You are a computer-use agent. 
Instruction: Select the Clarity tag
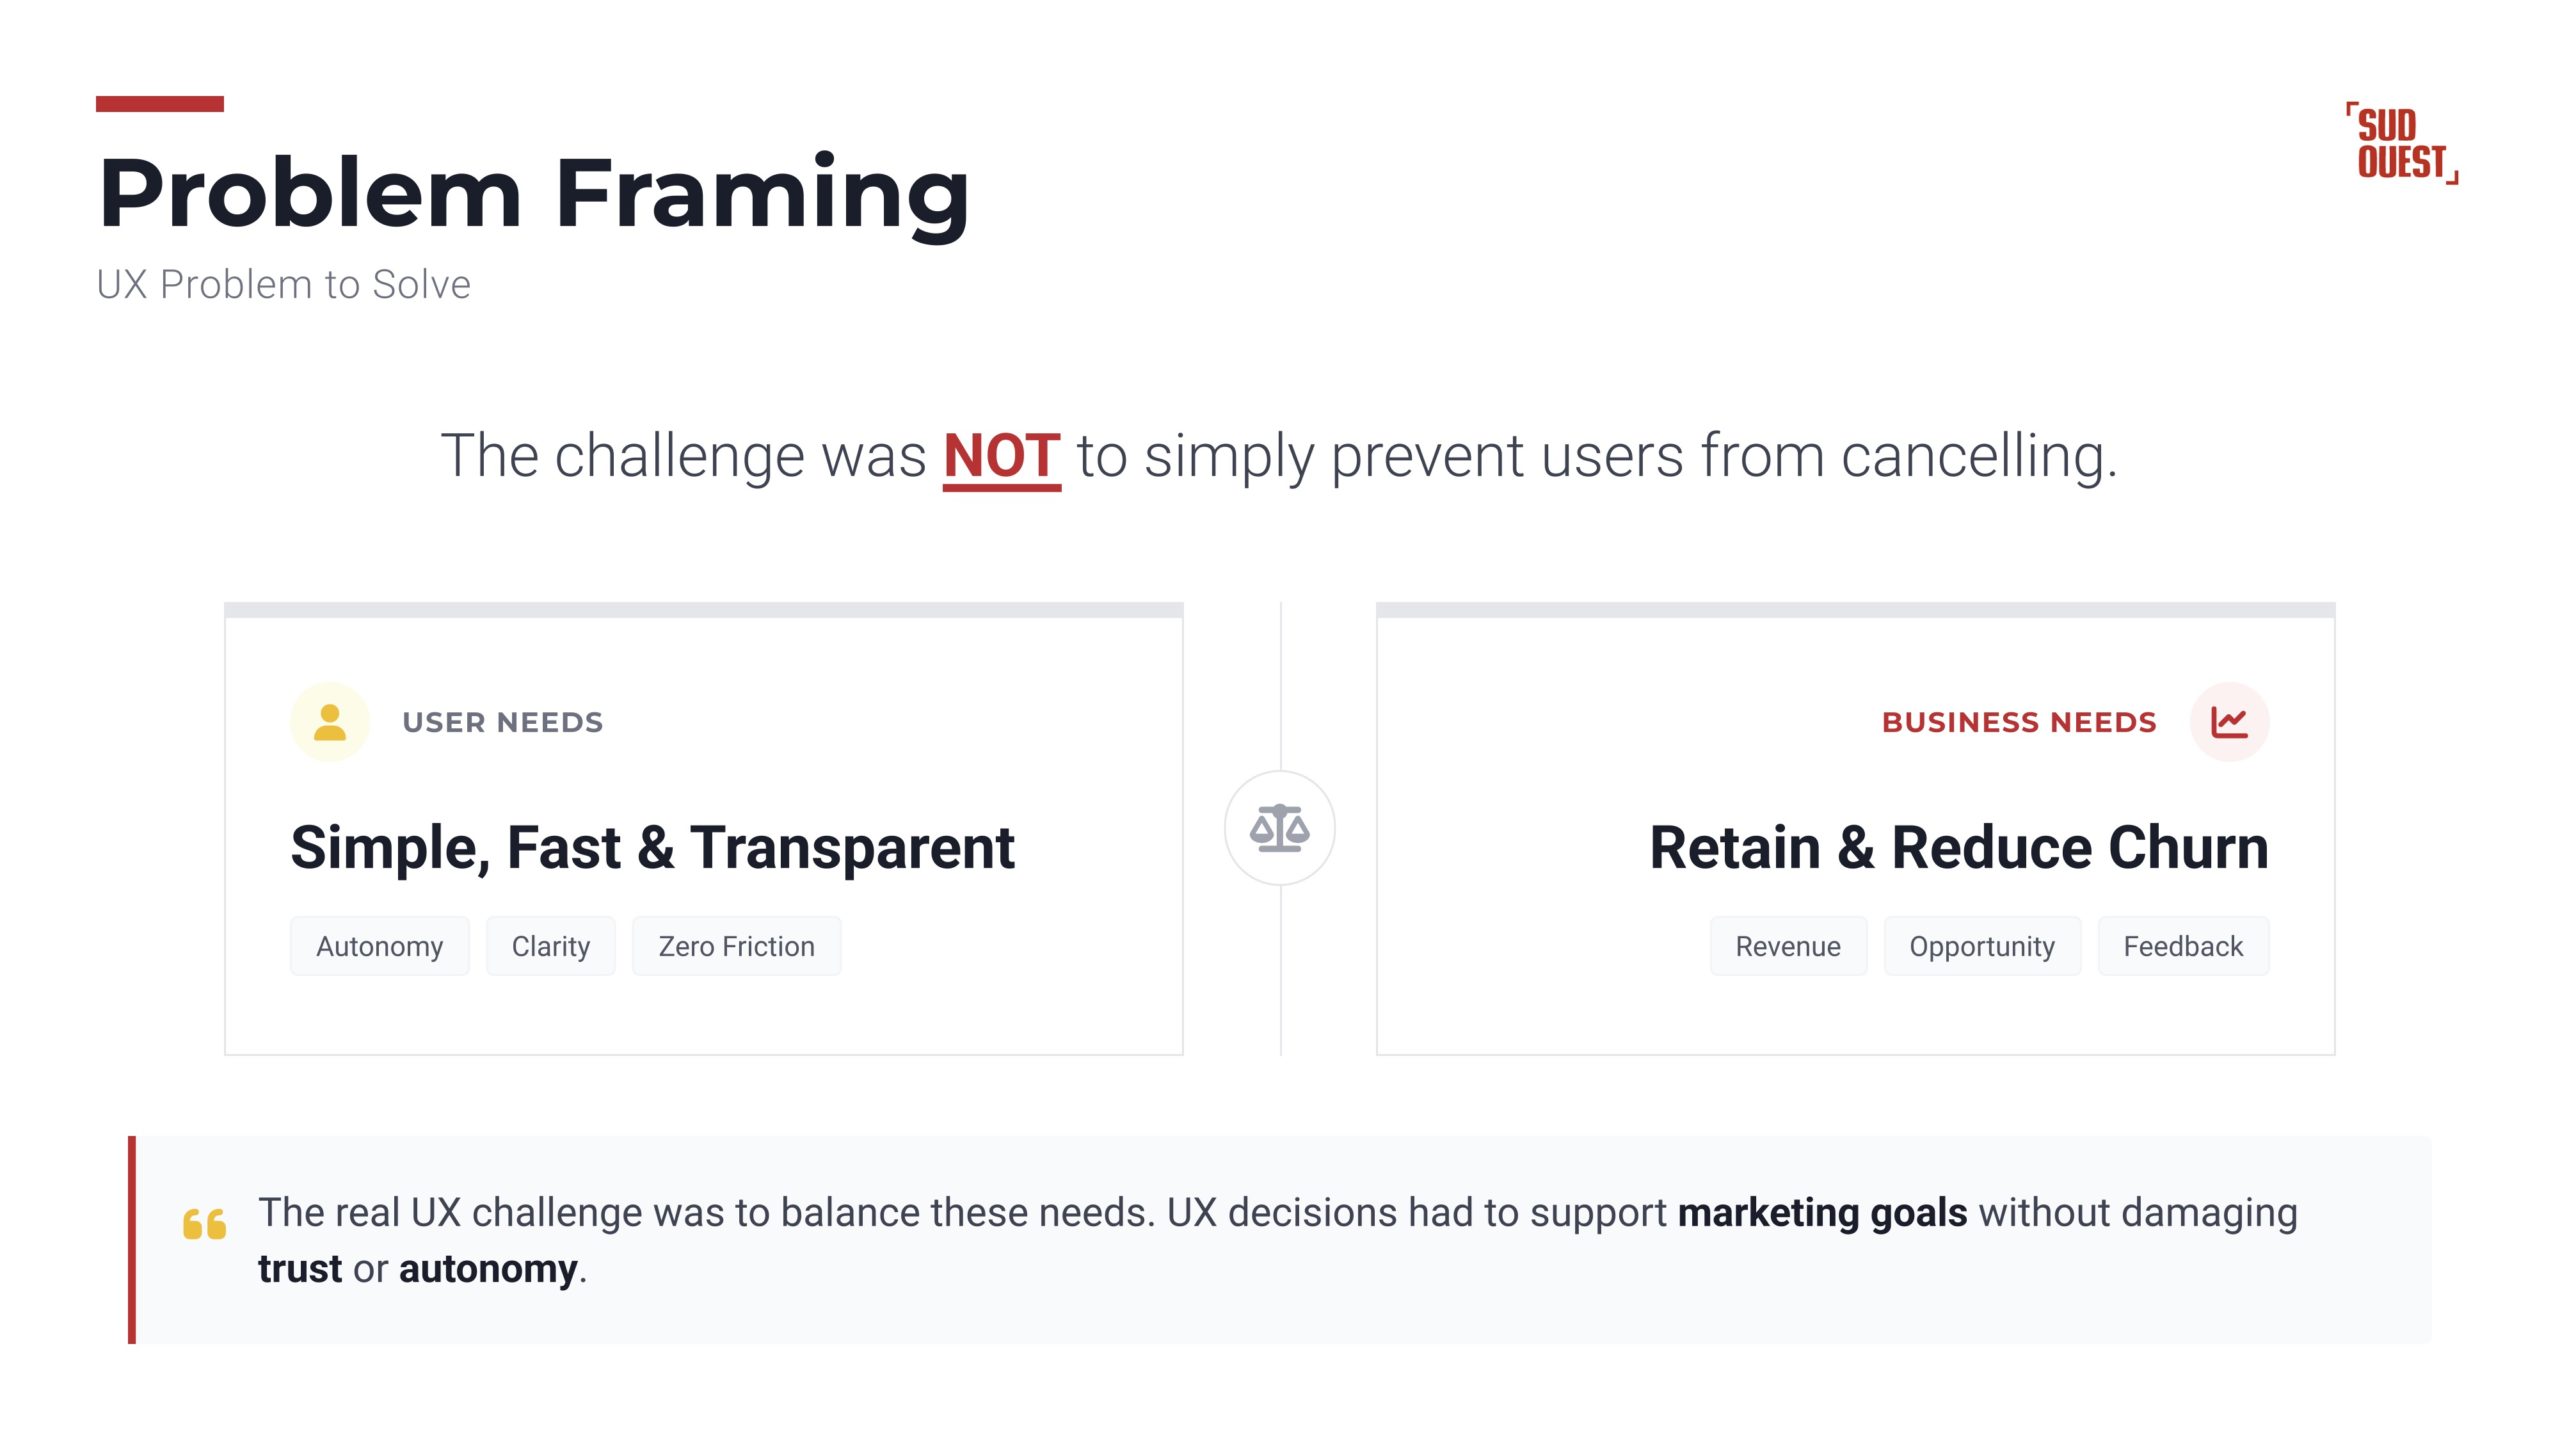(x=551, y=946)
